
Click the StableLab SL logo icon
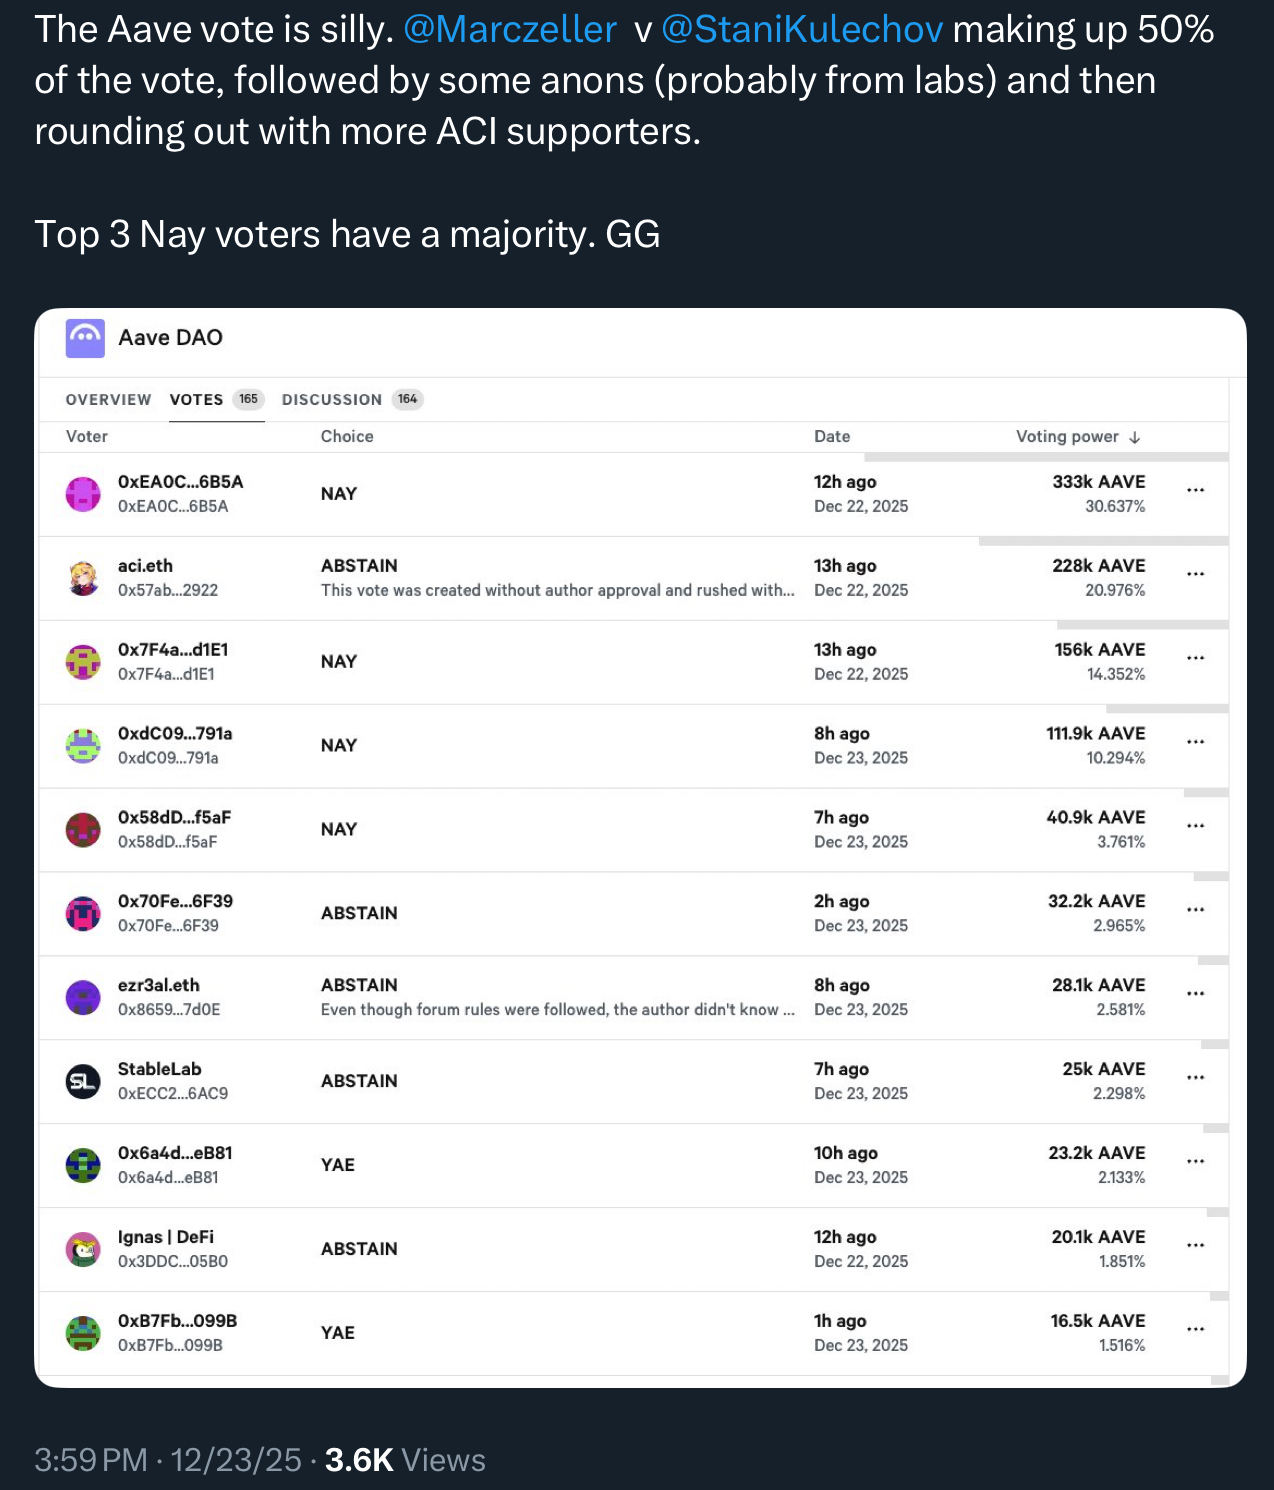85,1080
